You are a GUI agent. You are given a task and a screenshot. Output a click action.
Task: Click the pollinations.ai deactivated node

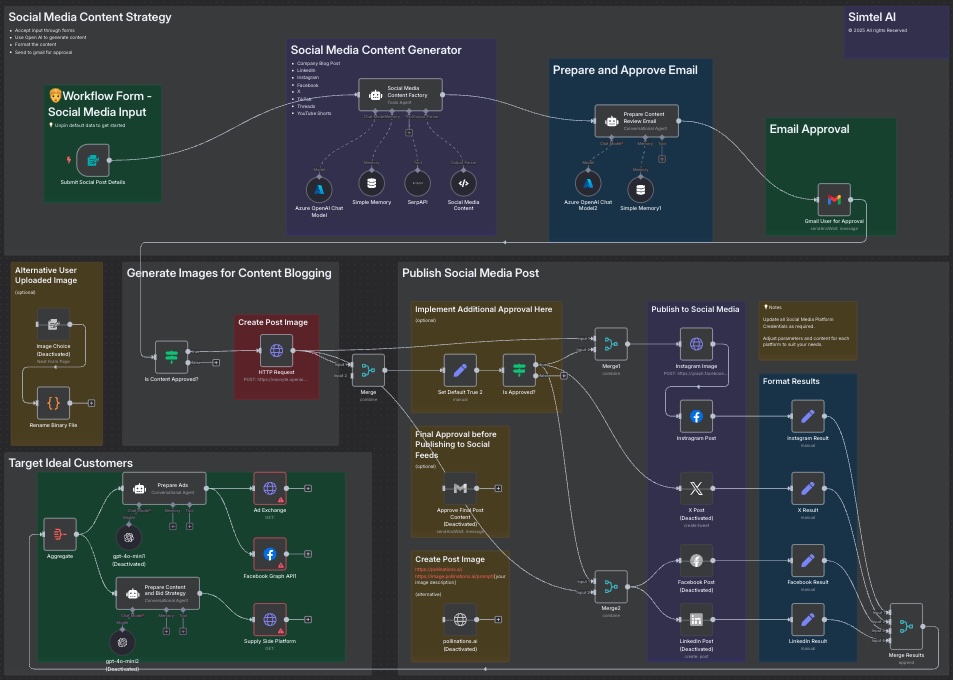click(x=460, y=619)
